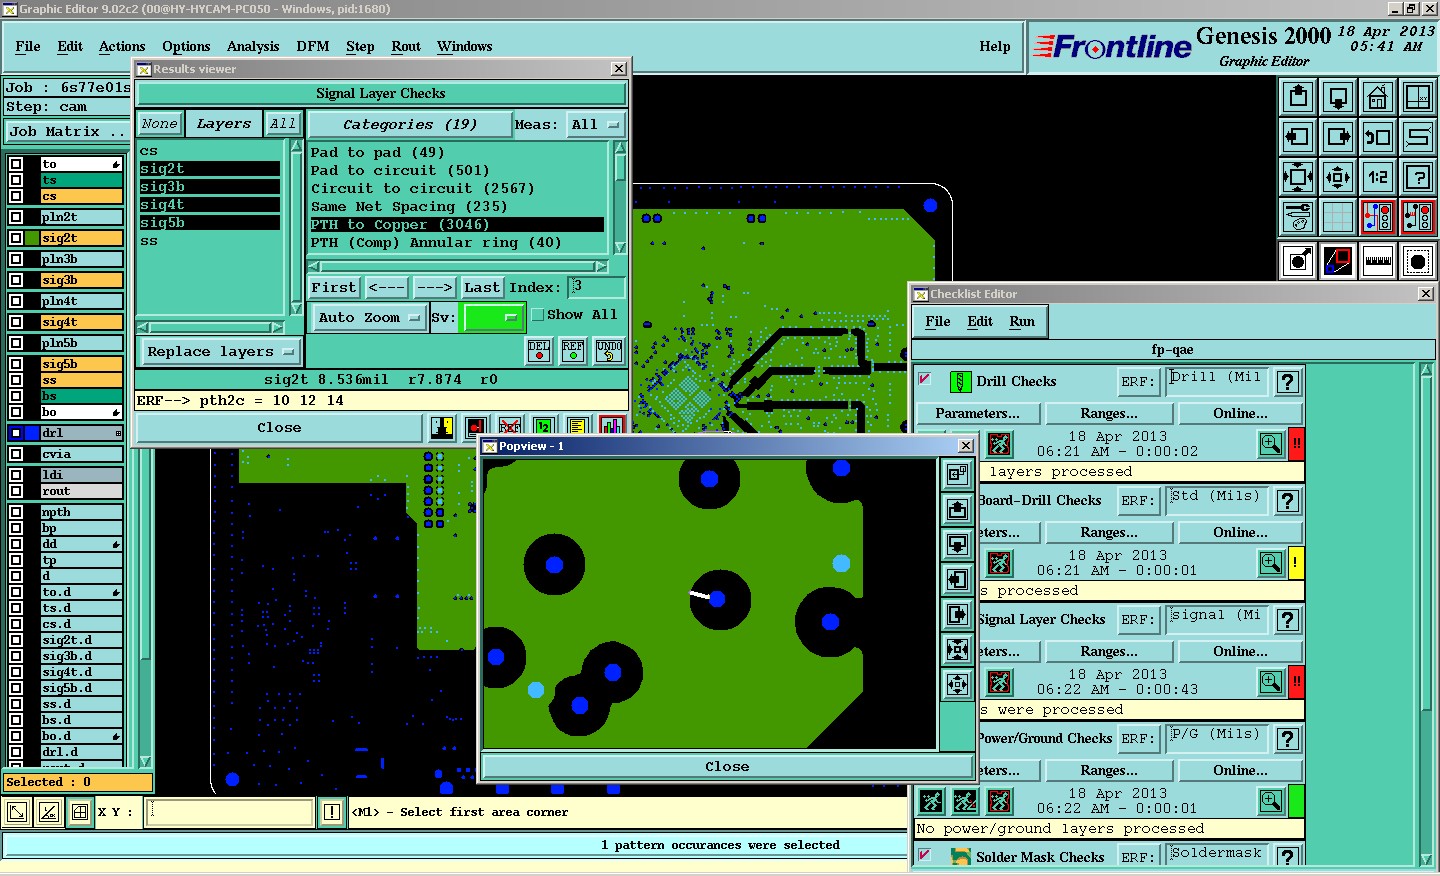The image size is (1440, 876).
Task: Click the pan right icon in main toolbar
Action: point(1338,137)
